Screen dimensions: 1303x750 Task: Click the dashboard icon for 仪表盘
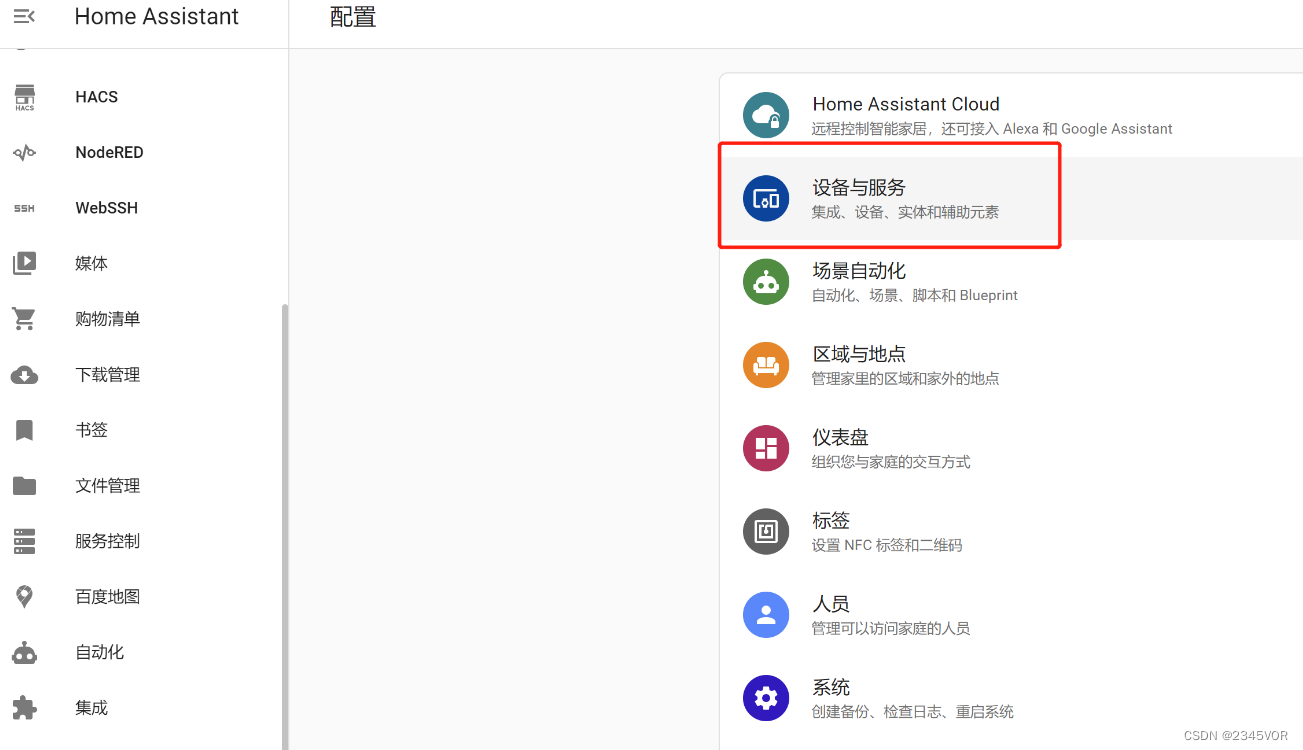pos(766,447)
